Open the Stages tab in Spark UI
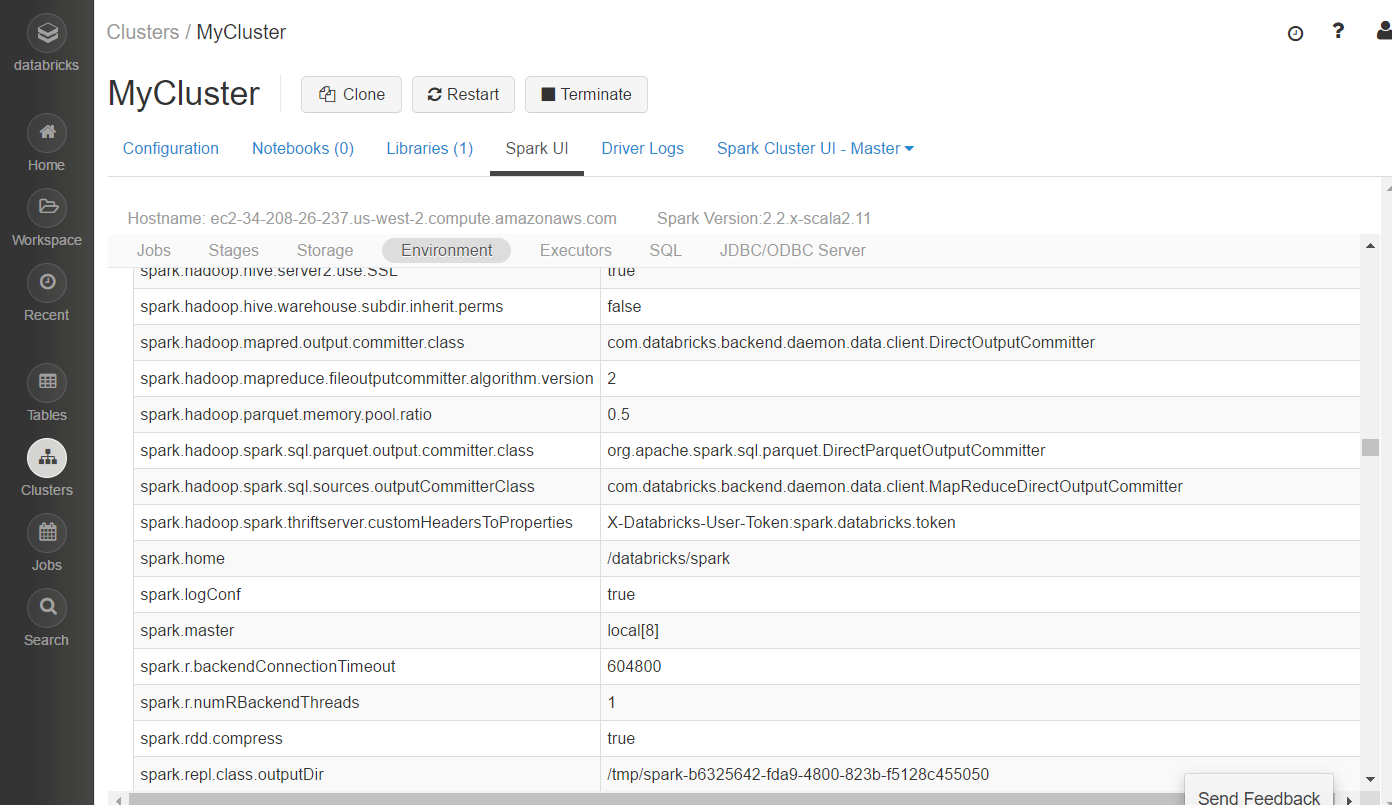This screenshot has width=1392, height=805. [x=234, y=250]
